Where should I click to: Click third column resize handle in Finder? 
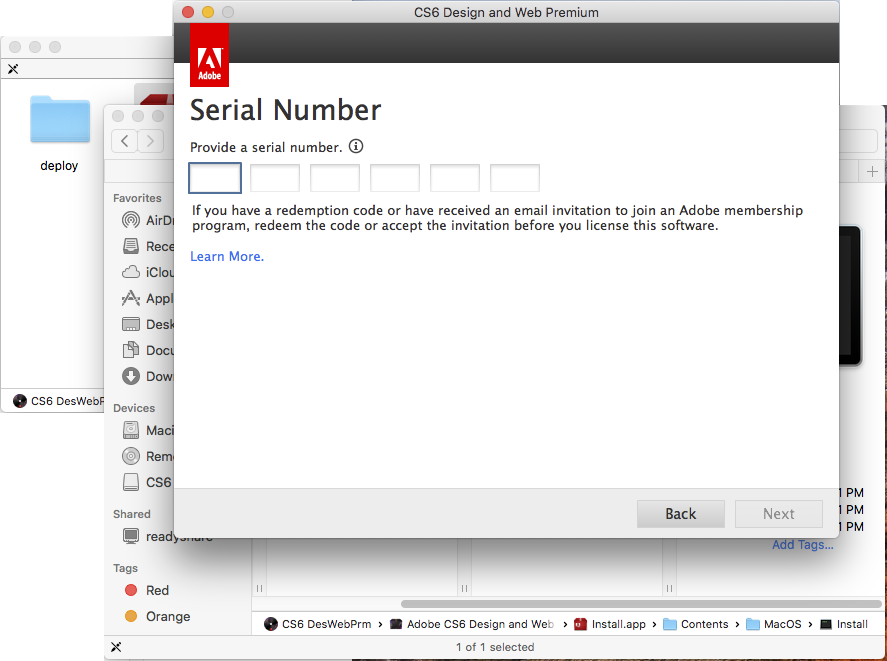pyautogui.click(x=669, y=589)
